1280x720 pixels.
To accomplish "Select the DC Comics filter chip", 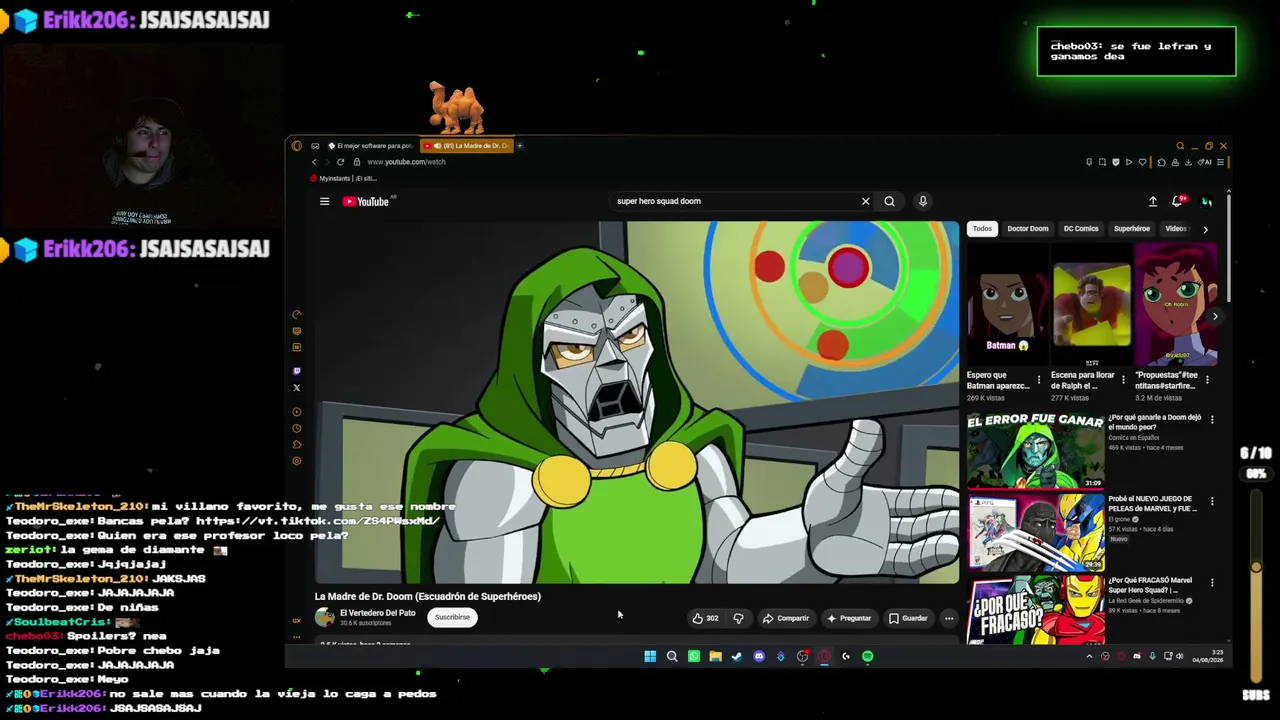I will (1081, 229).
